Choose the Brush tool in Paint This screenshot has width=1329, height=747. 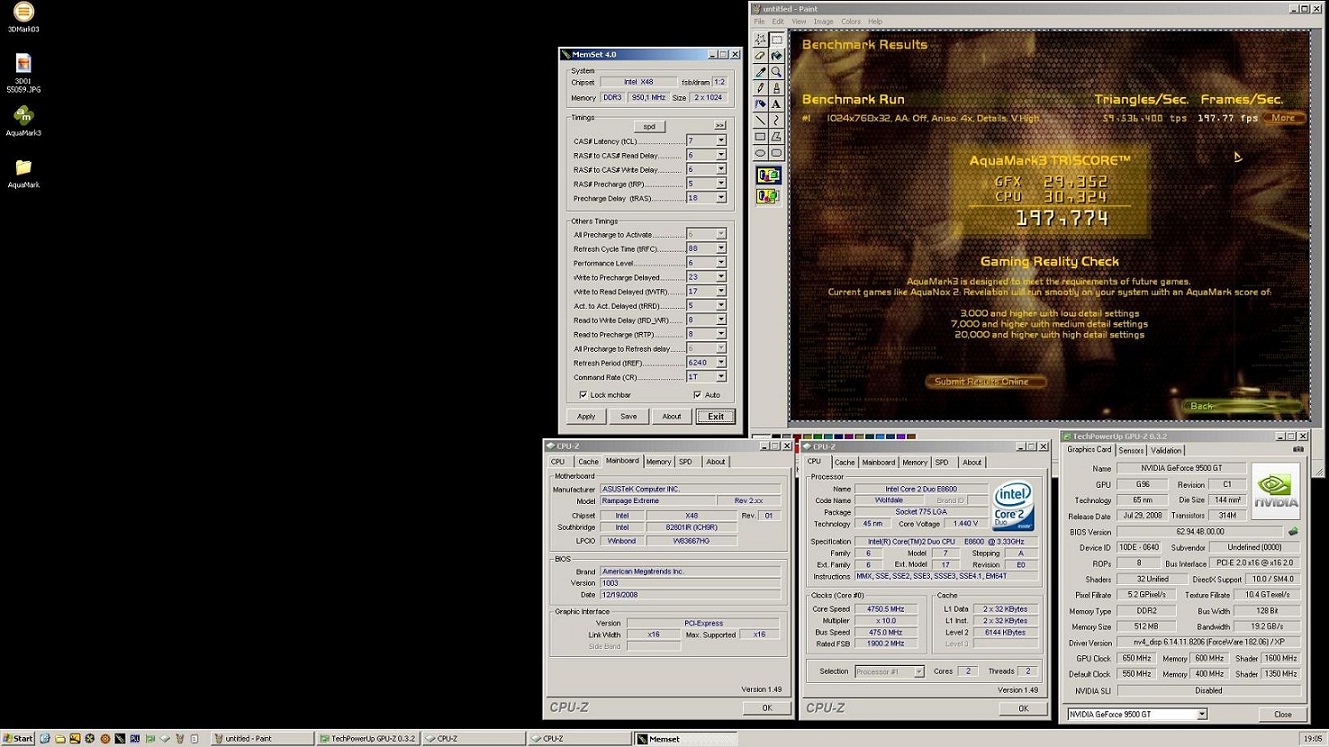click(776, 88)
